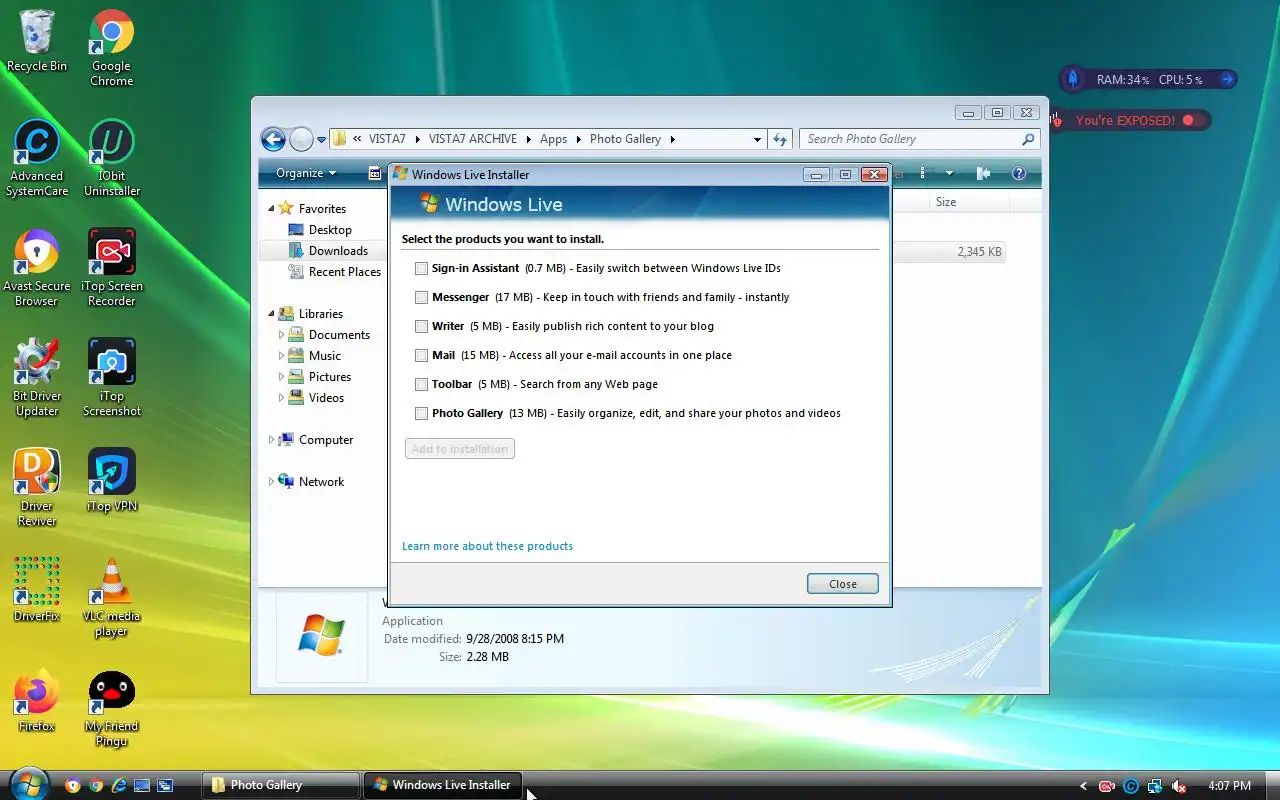
Task: Check the Messenger checkbox
Action: pyautogui.click(x=421, y=297)
